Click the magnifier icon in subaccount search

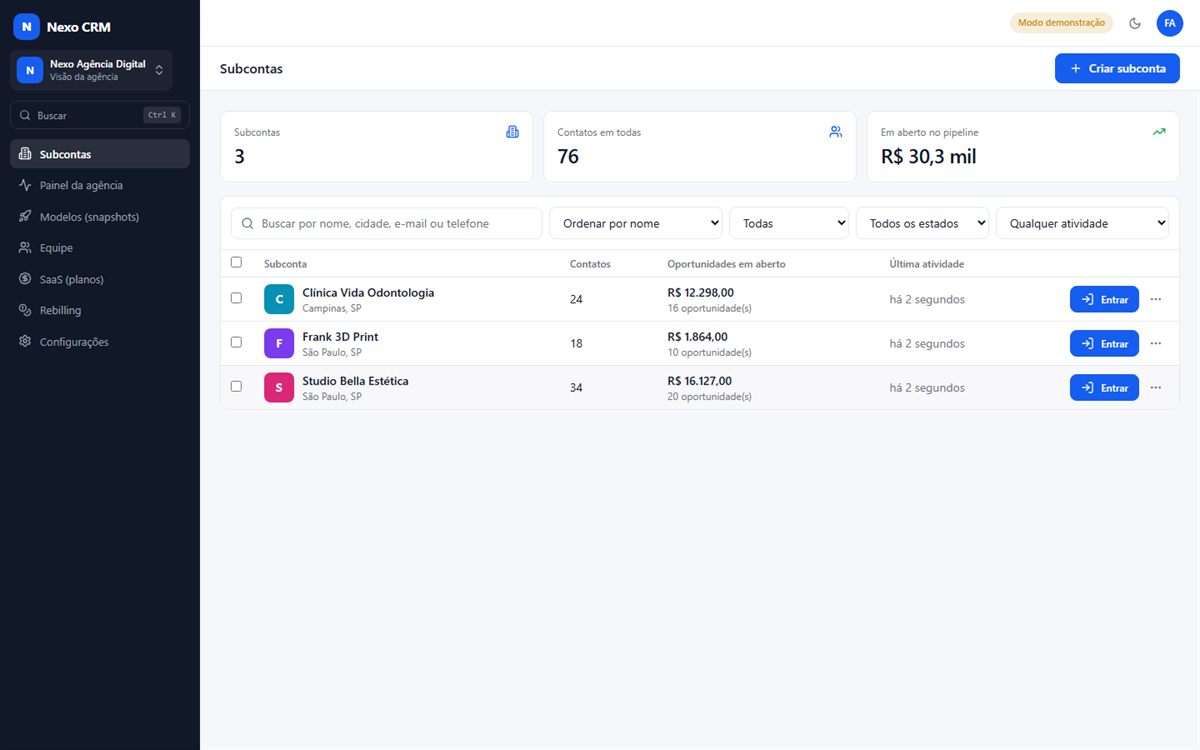[x=248, y=223]
